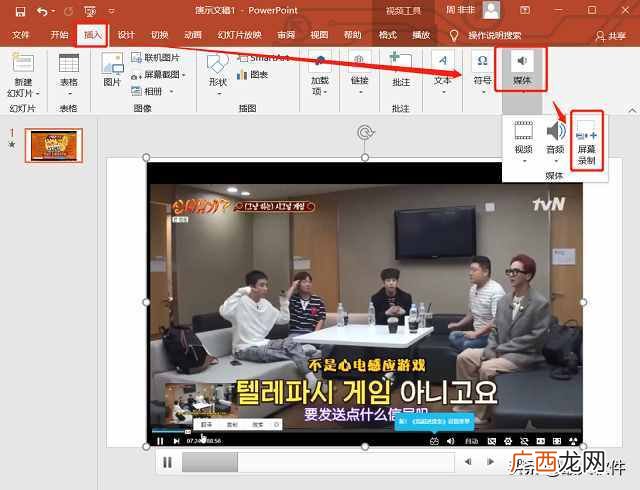Open the 屏幕截图 screenshot dropdown

pyautogui.click(x=158, y=75)
